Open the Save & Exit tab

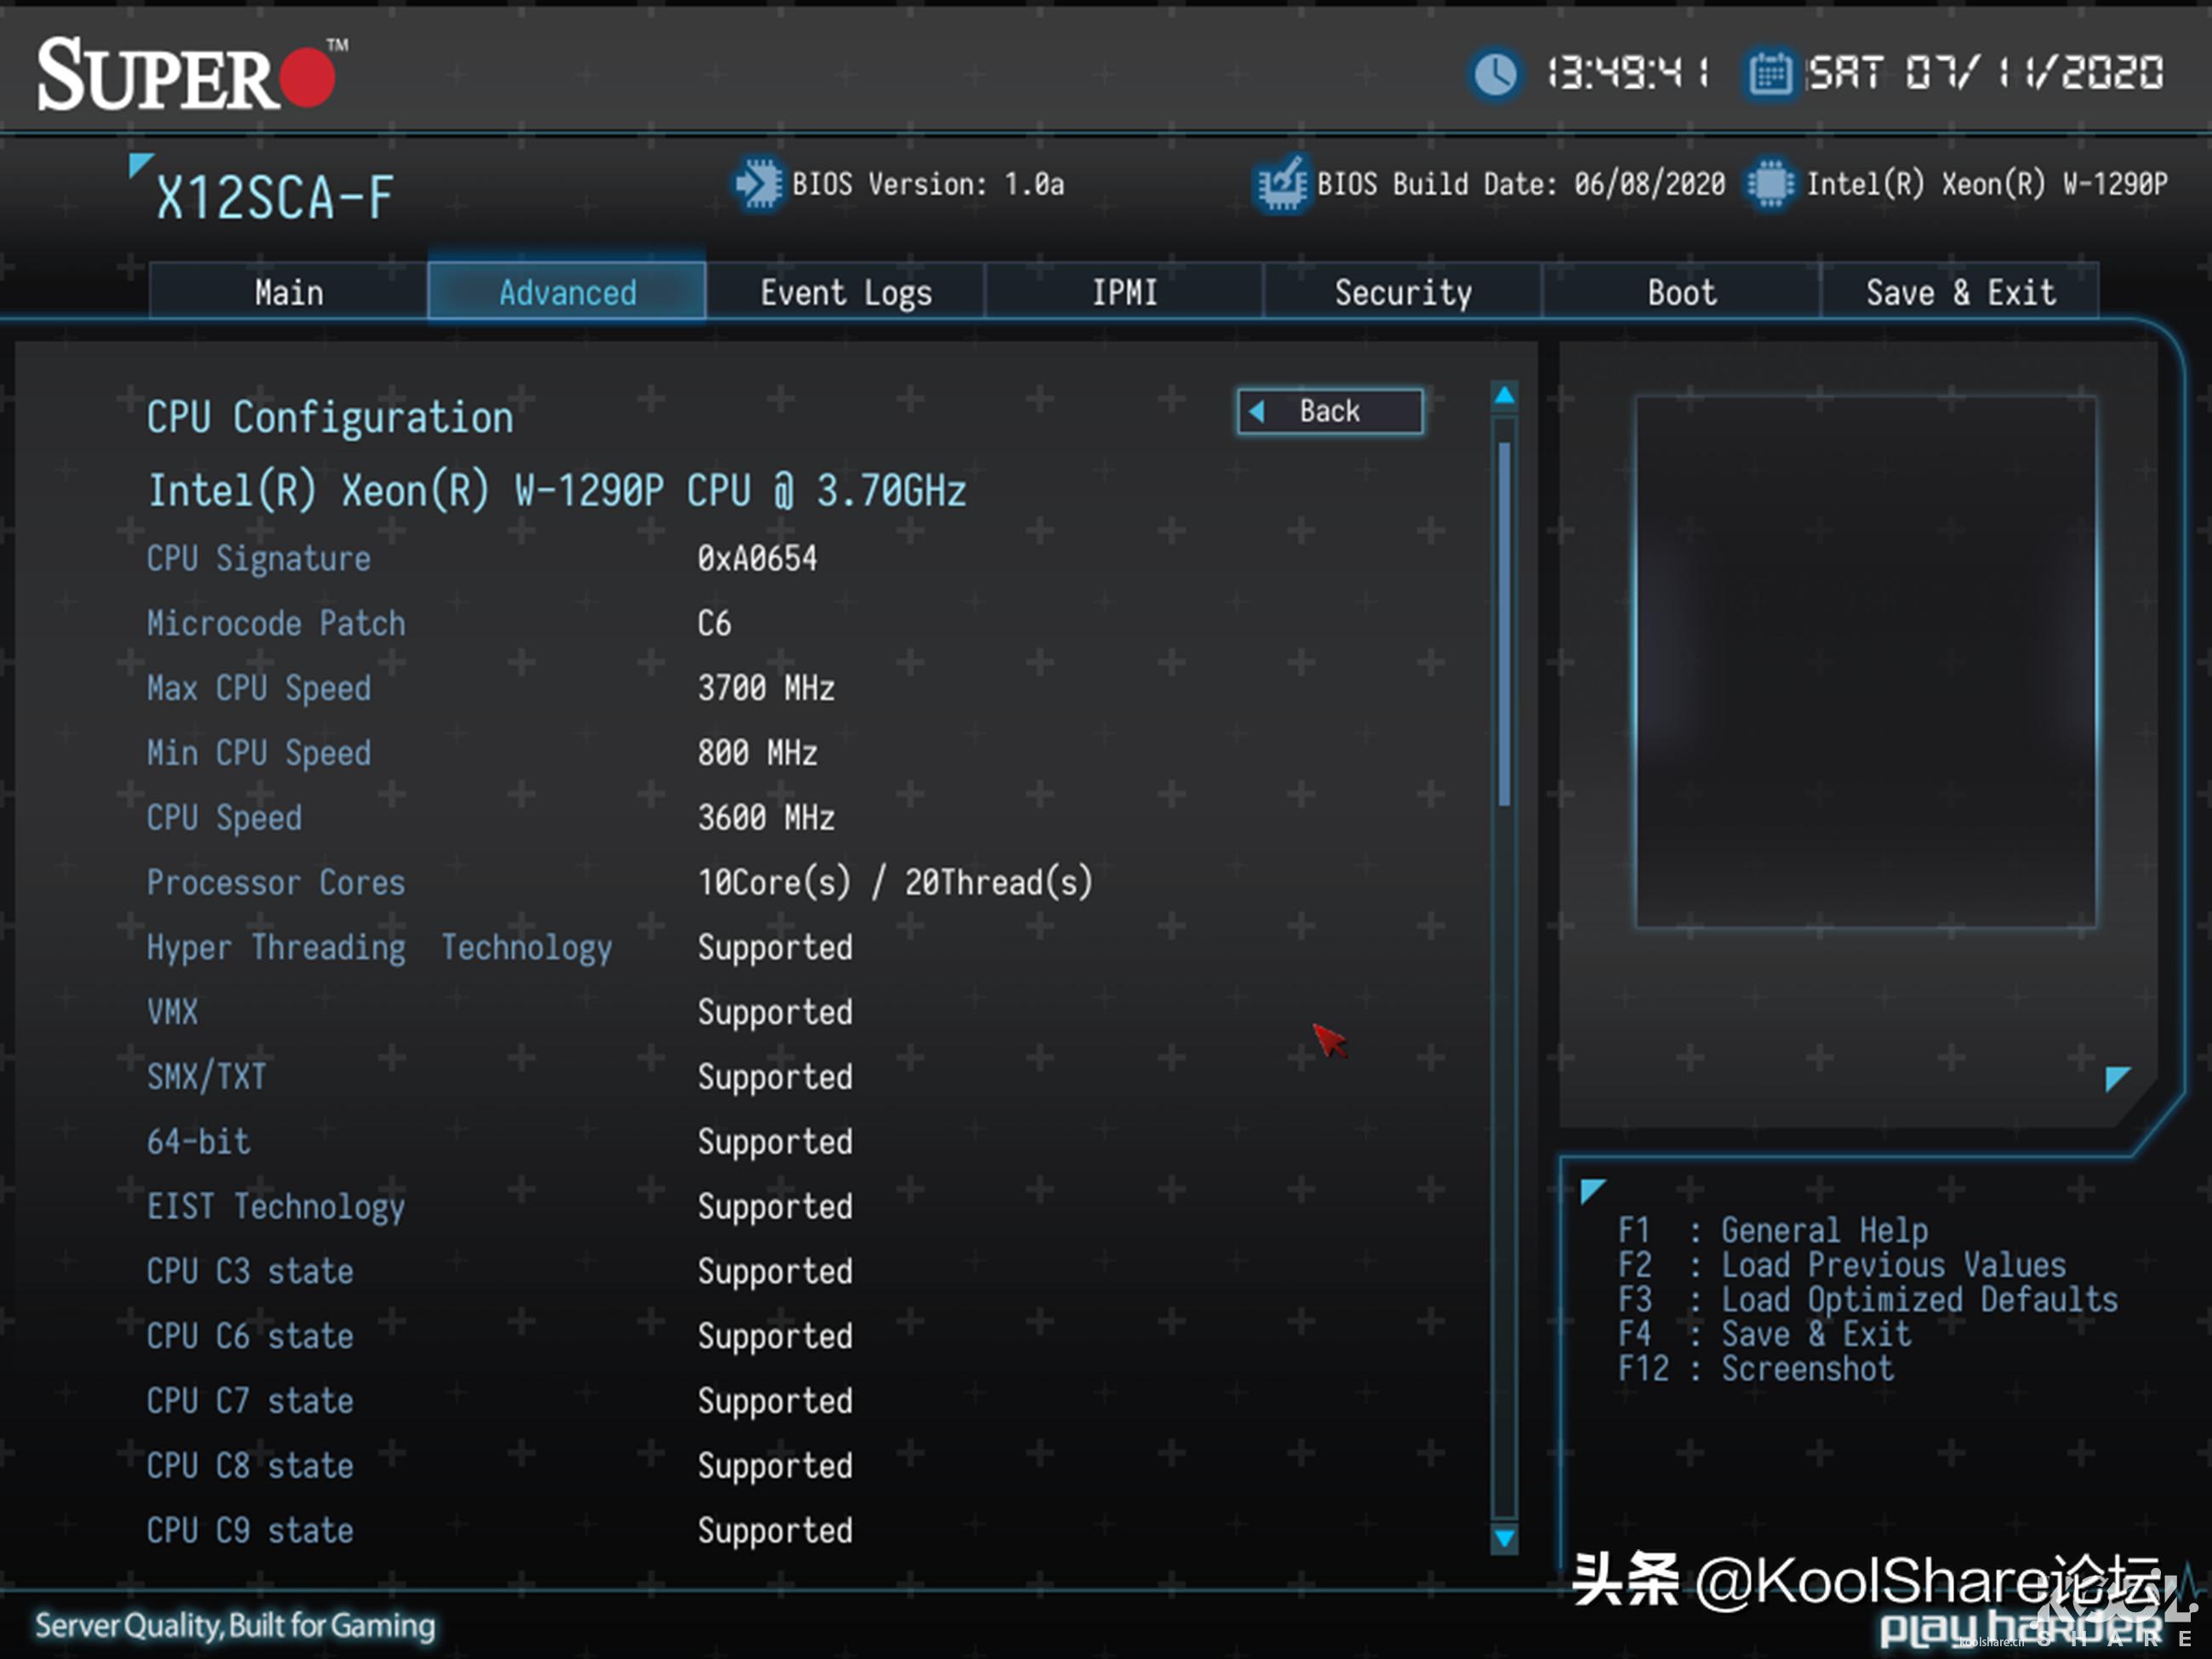[x=1960, y=292]
